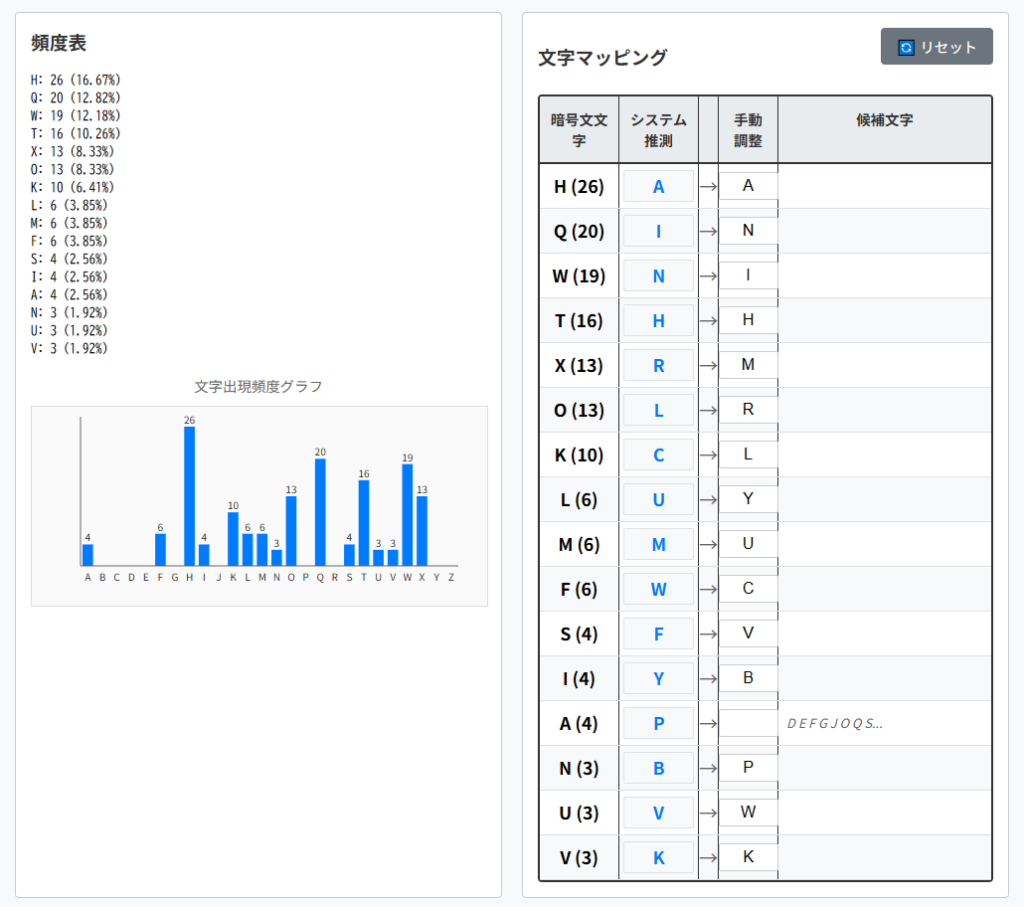Click manual adjustment field for cipher Q
This screenshot has width=1024, height=907.
pyautogui.click(x=748, y=231)
